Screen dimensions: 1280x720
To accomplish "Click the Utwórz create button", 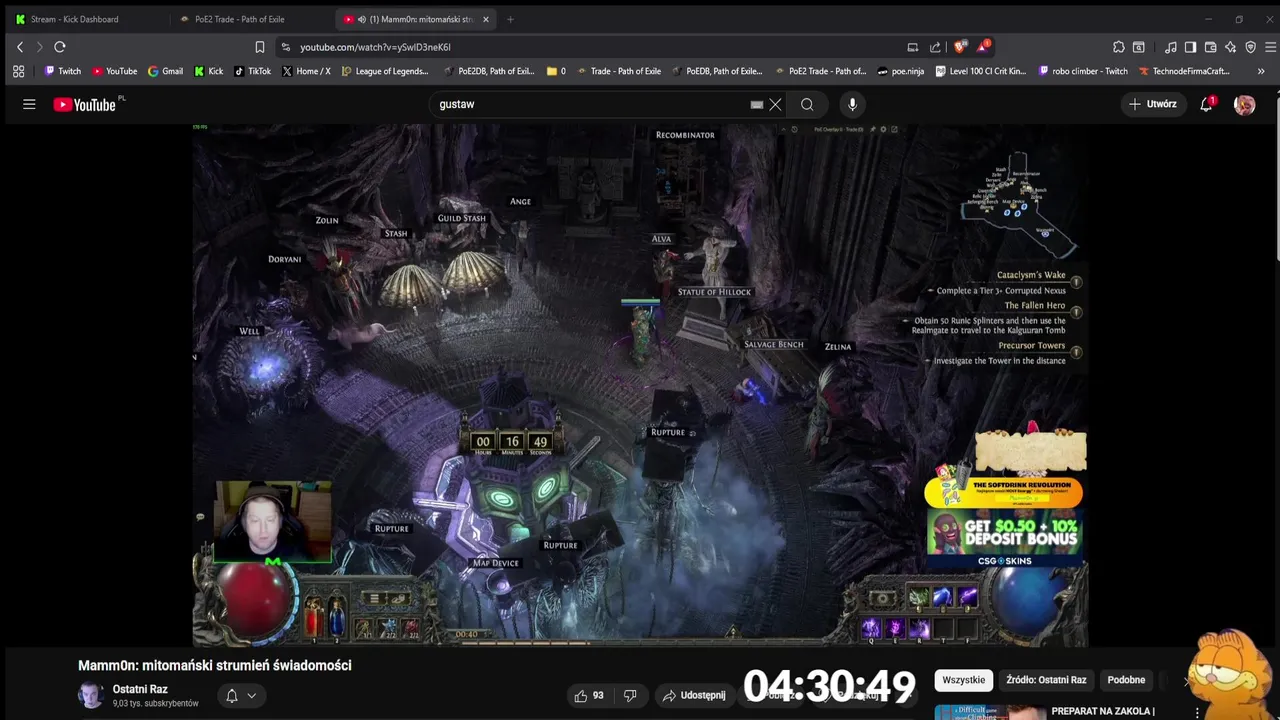I will pos(1153,104).
